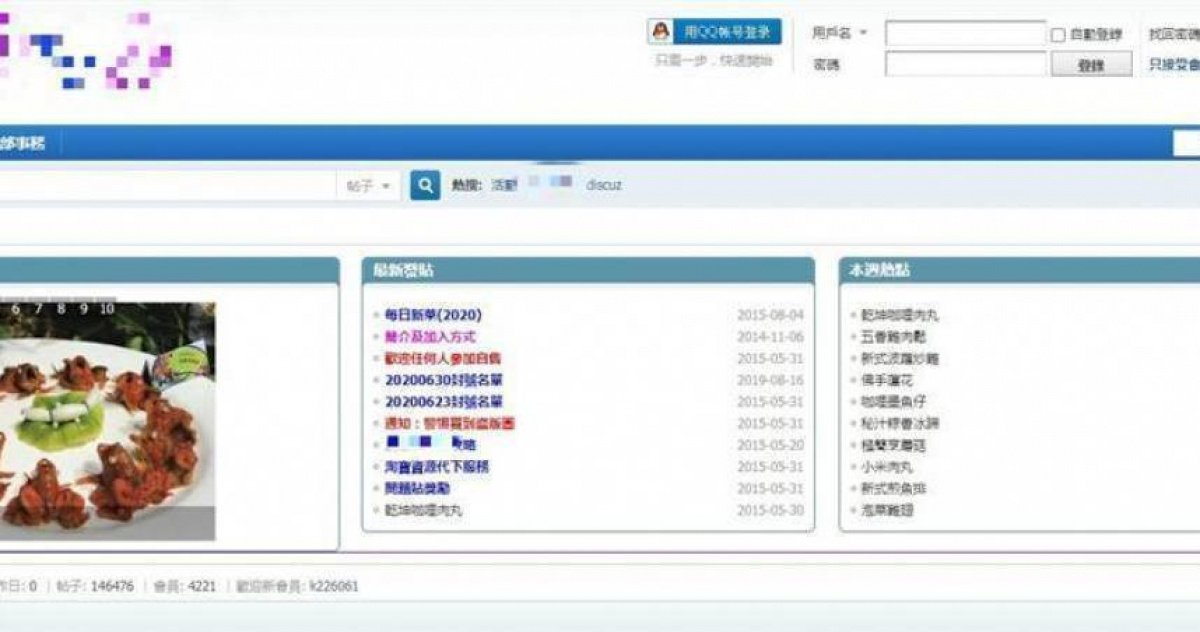Screen dimensions: 1200x632
Task: Click the discuz hot search keyword
Action: coord(606,185)
